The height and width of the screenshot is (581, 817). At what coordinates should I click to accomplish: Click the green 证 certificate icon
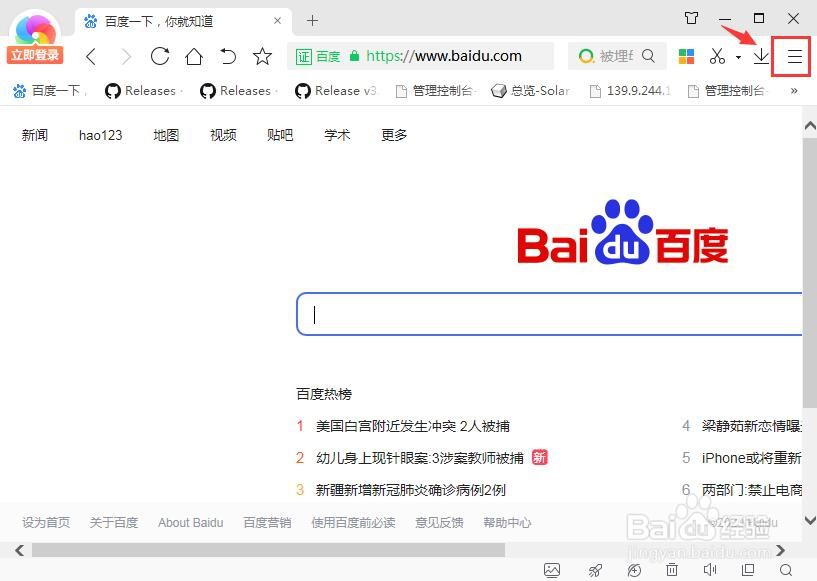[303, 56]
